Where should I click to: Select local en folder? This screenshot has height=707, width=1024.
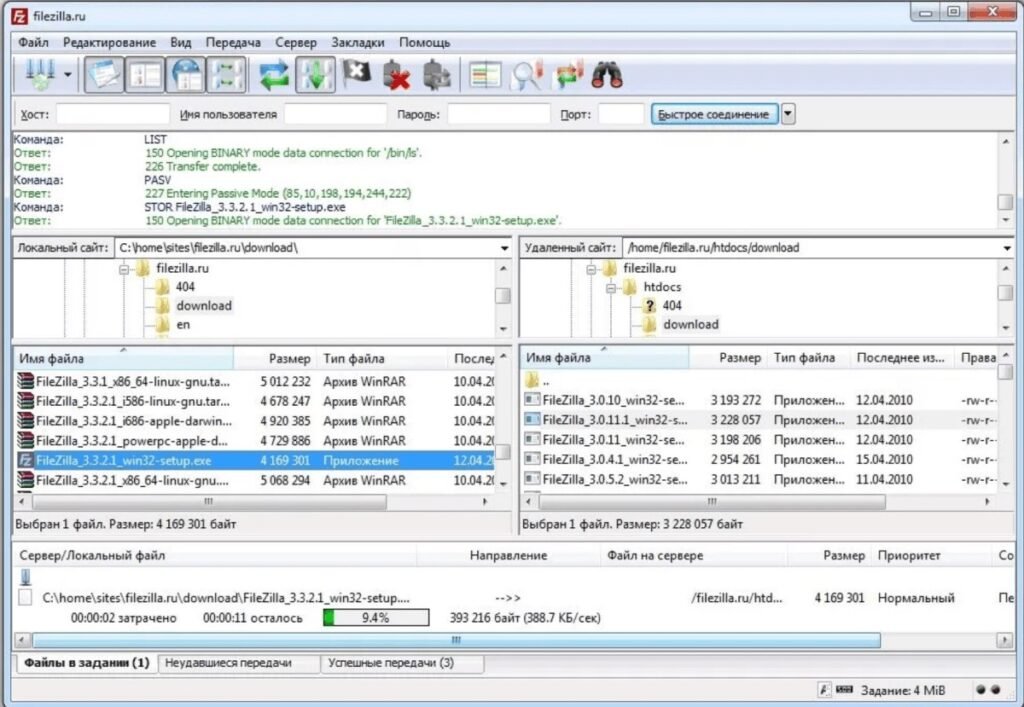point(183,324)
